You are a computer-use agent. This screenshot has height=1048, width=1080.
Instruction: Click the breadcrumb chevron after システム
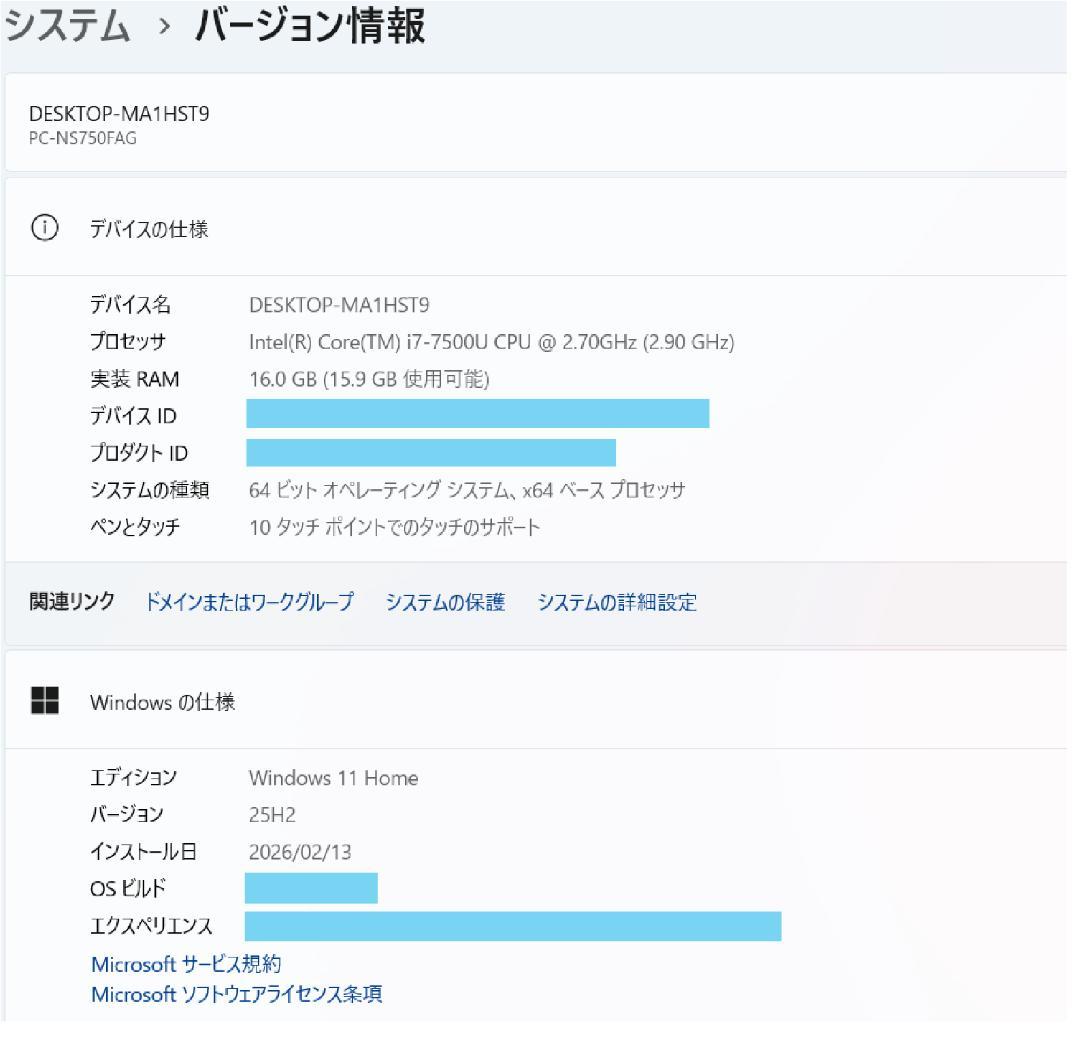[163, 27]
